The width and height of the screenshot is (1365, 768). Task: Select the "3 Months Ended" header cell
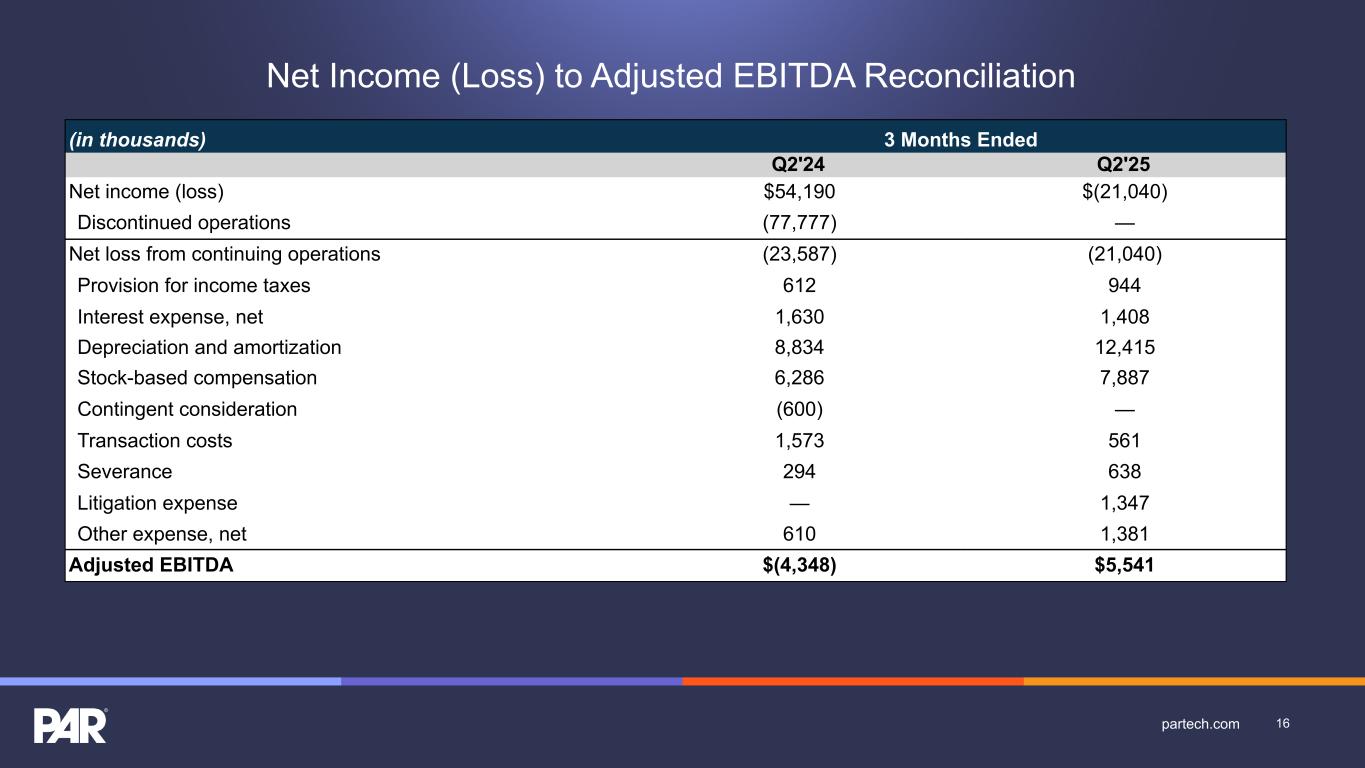960,140
